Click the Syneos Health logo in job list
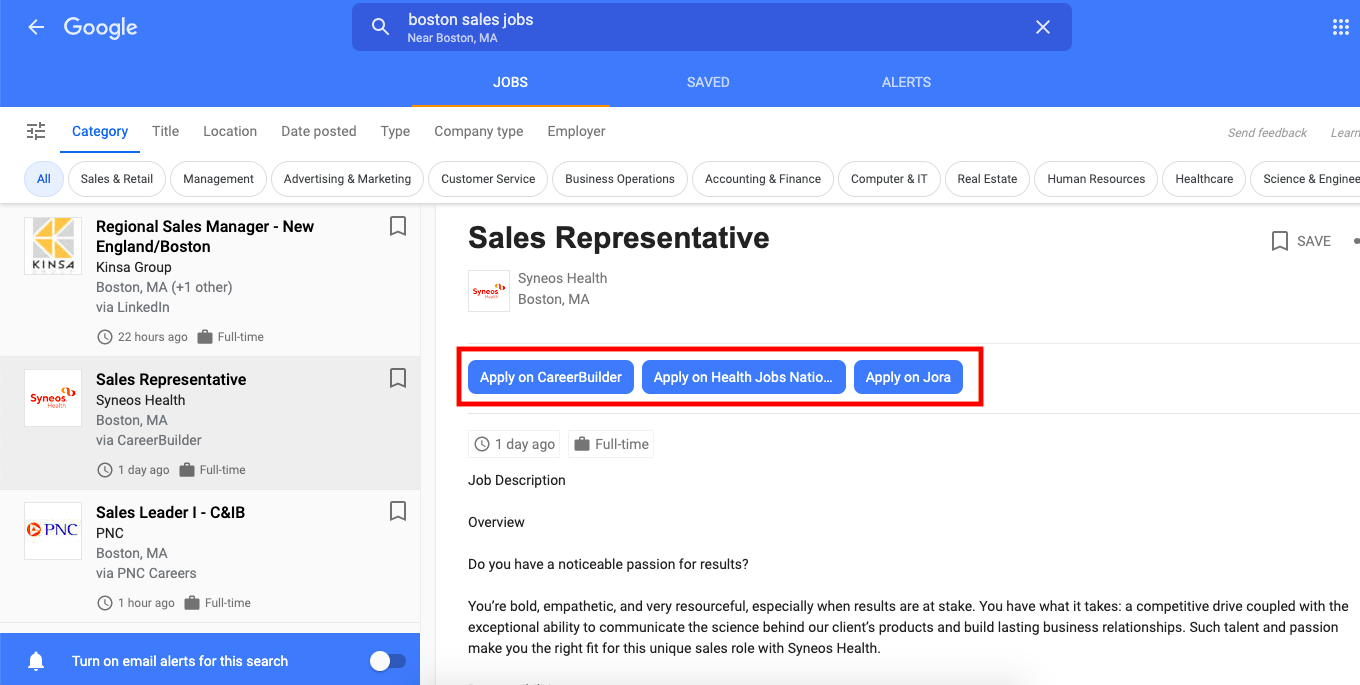Viewport: 1360px width, 685px height. coord(53,398)
